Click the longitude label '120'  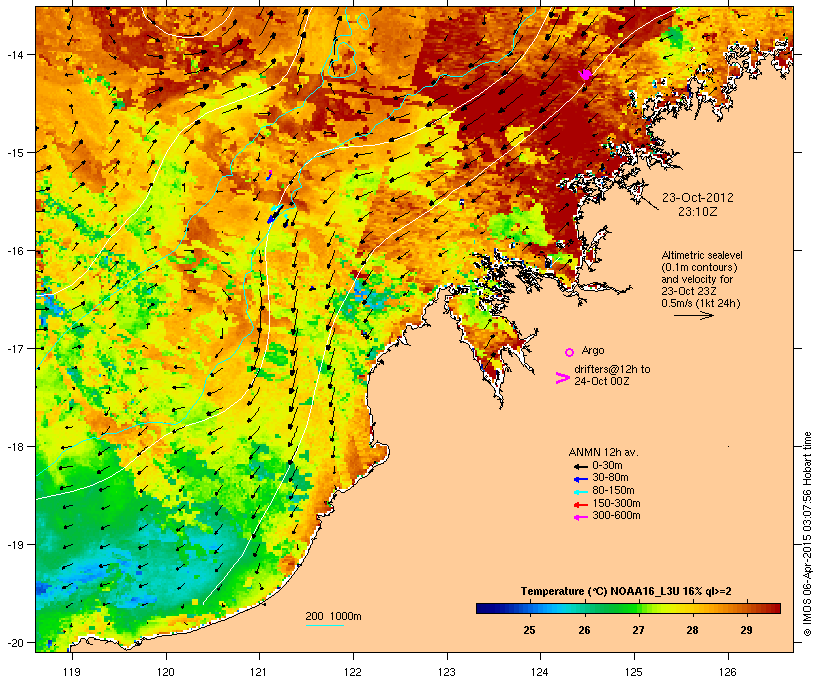pos(166,672)
